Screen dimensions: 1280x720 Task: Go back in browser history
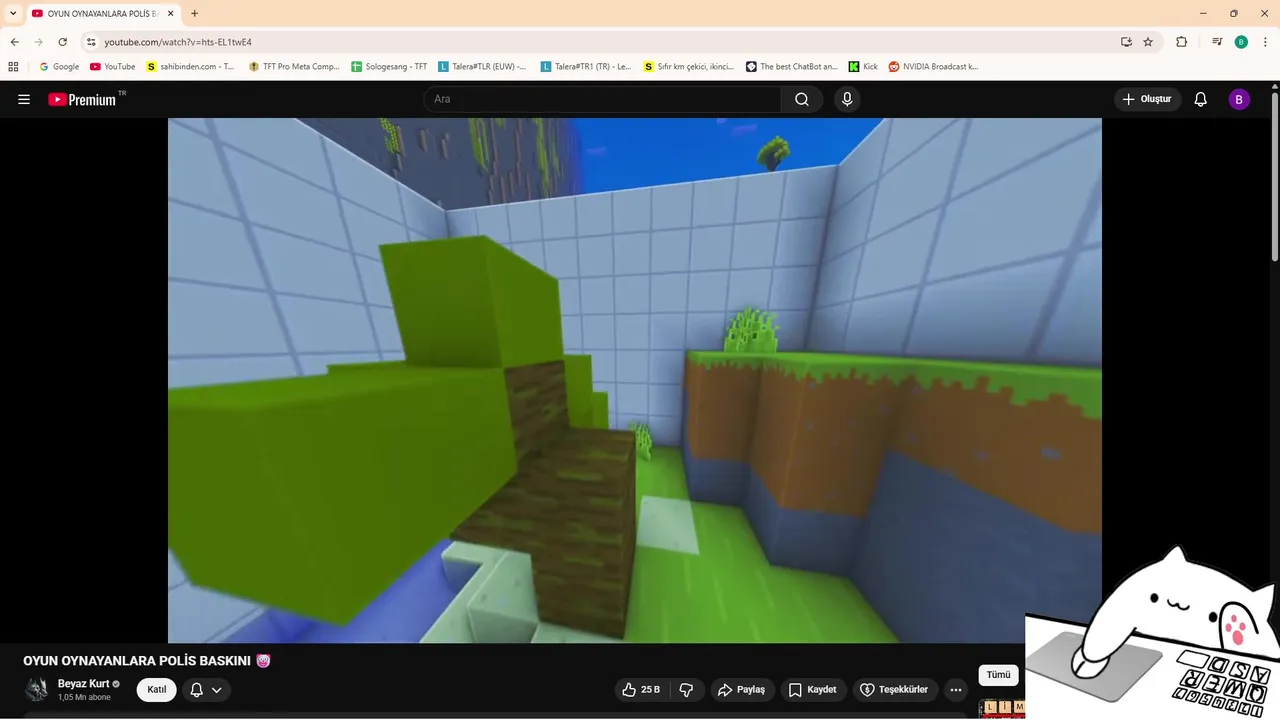14,42
